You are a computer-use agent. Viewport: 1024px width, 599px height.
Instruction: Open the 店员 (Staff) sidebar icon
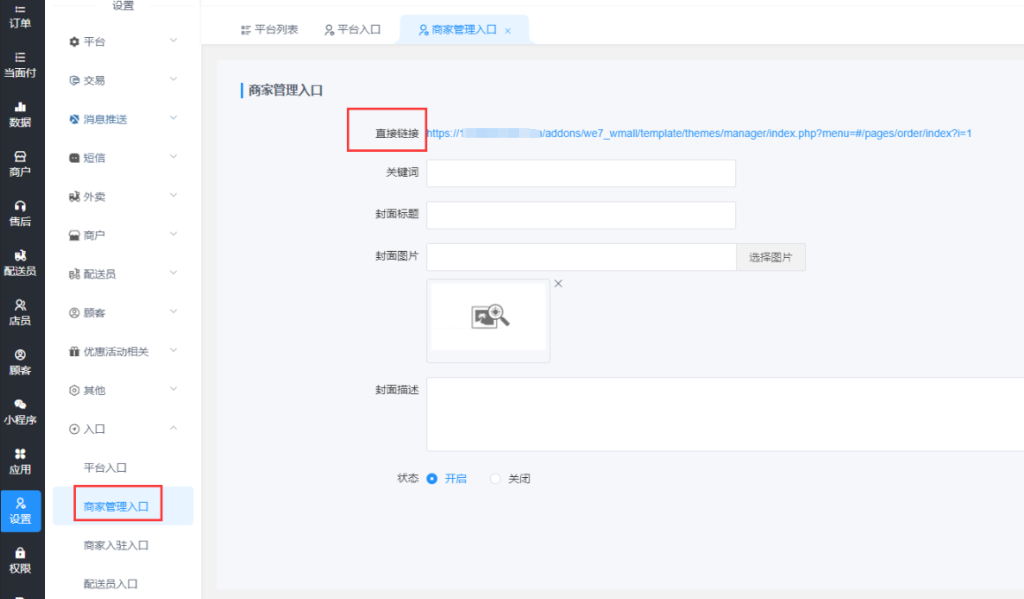[20, 311]
